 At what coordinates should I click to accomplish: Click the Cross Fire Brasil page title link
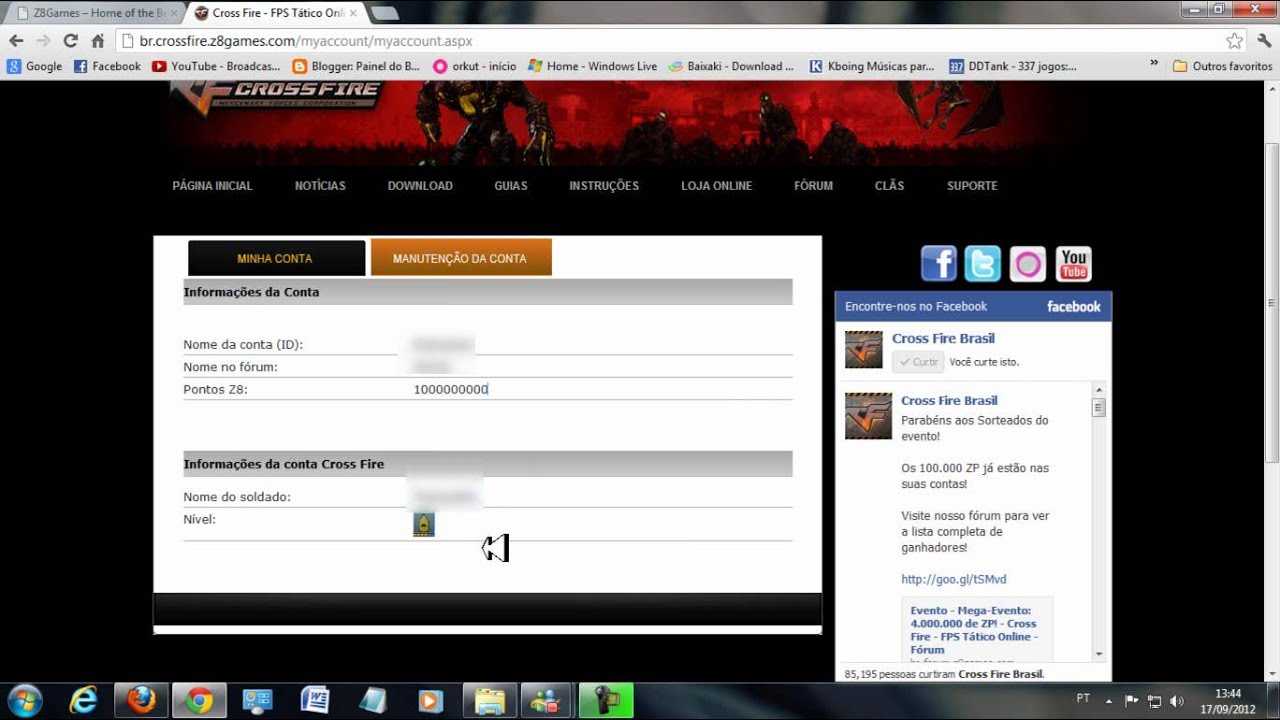pyautogui.click(x=943, y=338)
